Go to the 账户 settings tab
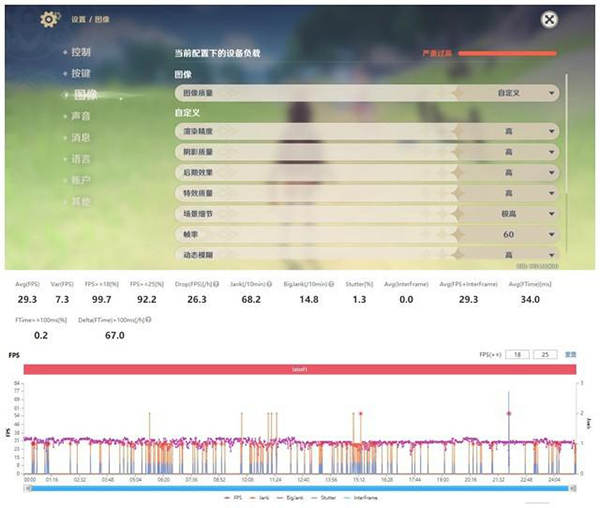This screenshot has width=600, height=508. tap(81, 180)
